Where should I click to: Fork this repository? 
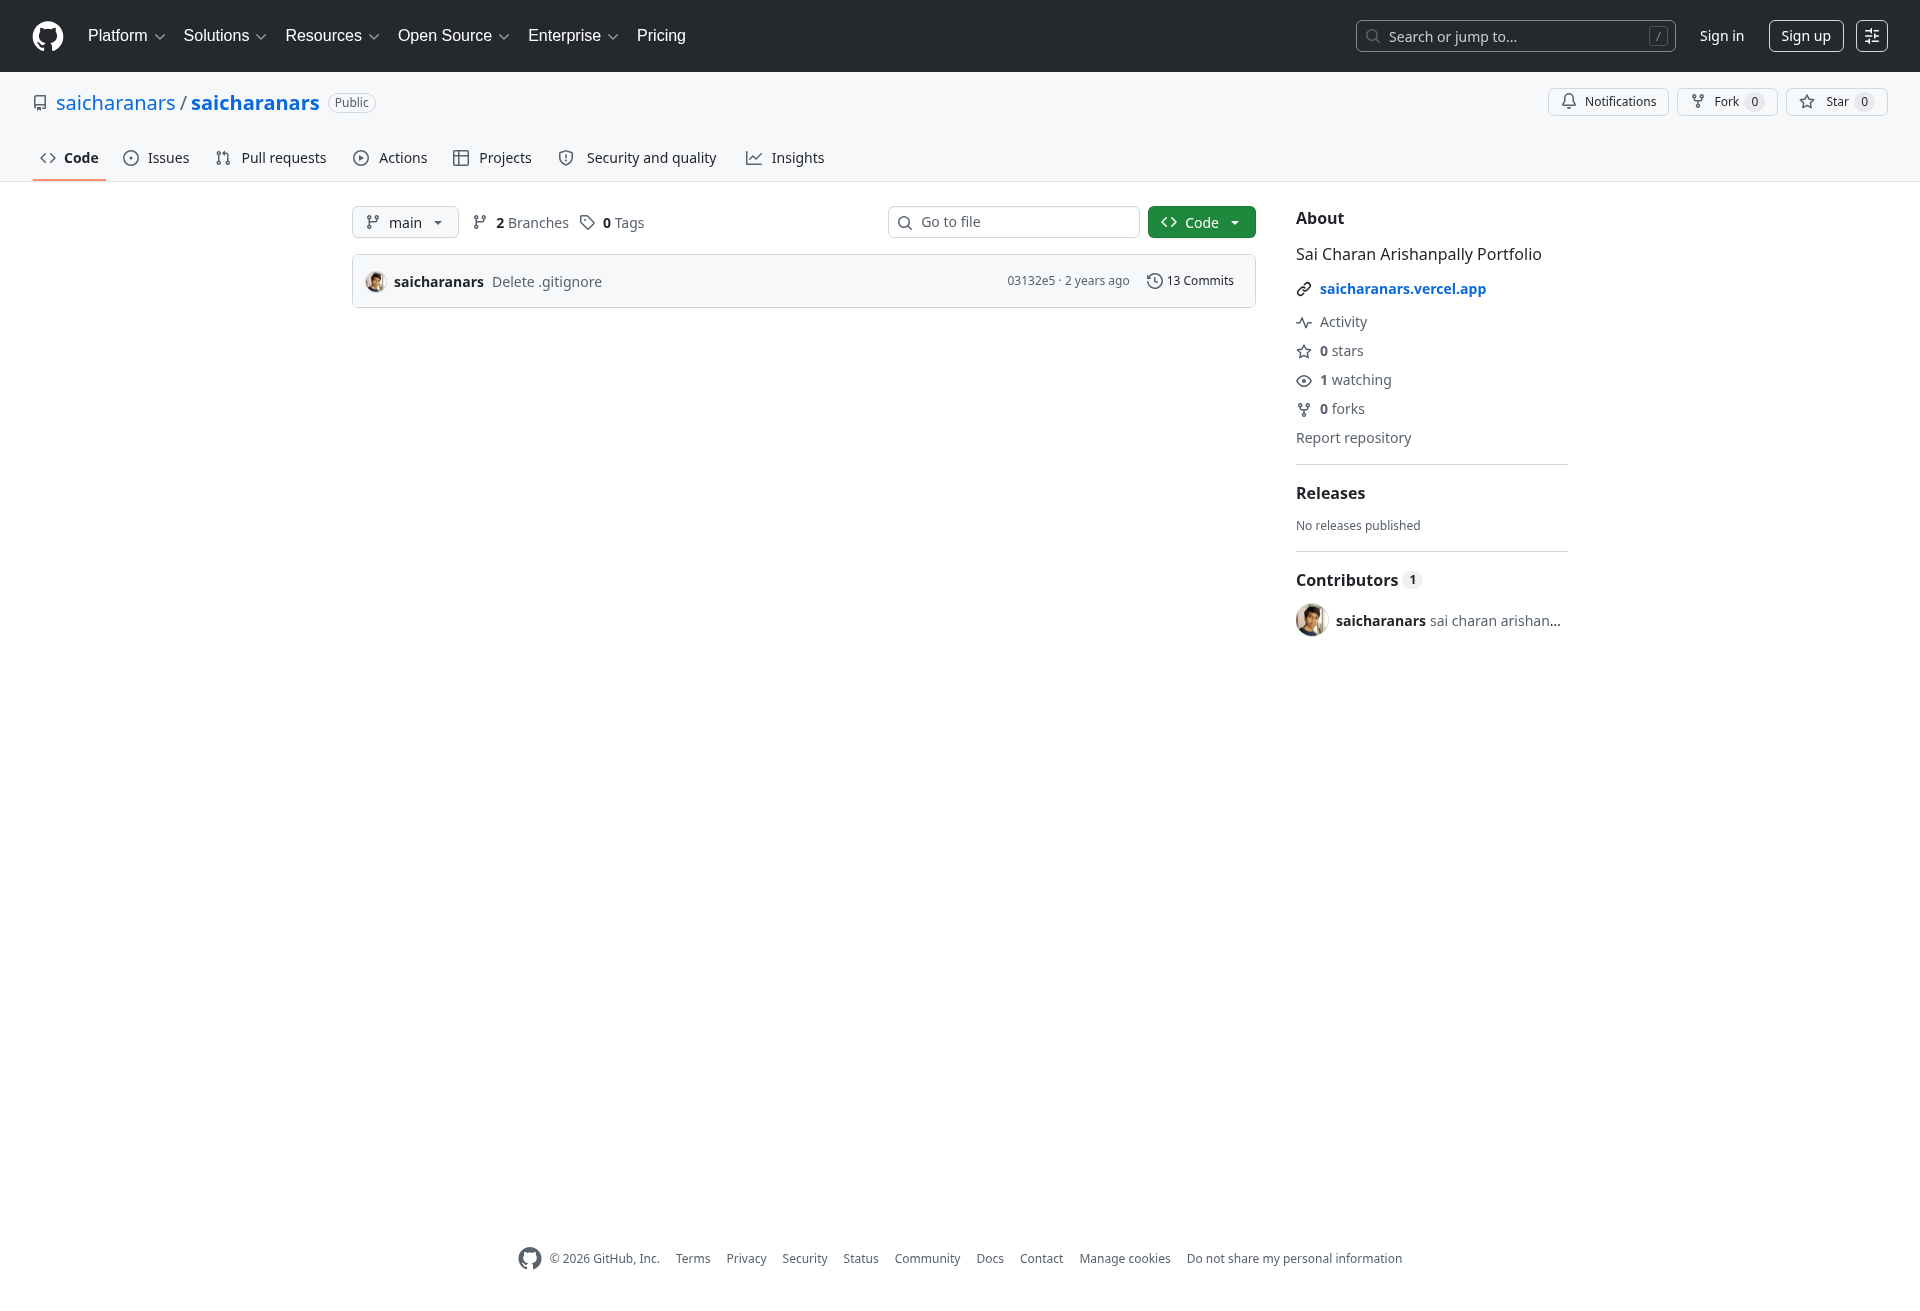click(x=1727, y=102)
